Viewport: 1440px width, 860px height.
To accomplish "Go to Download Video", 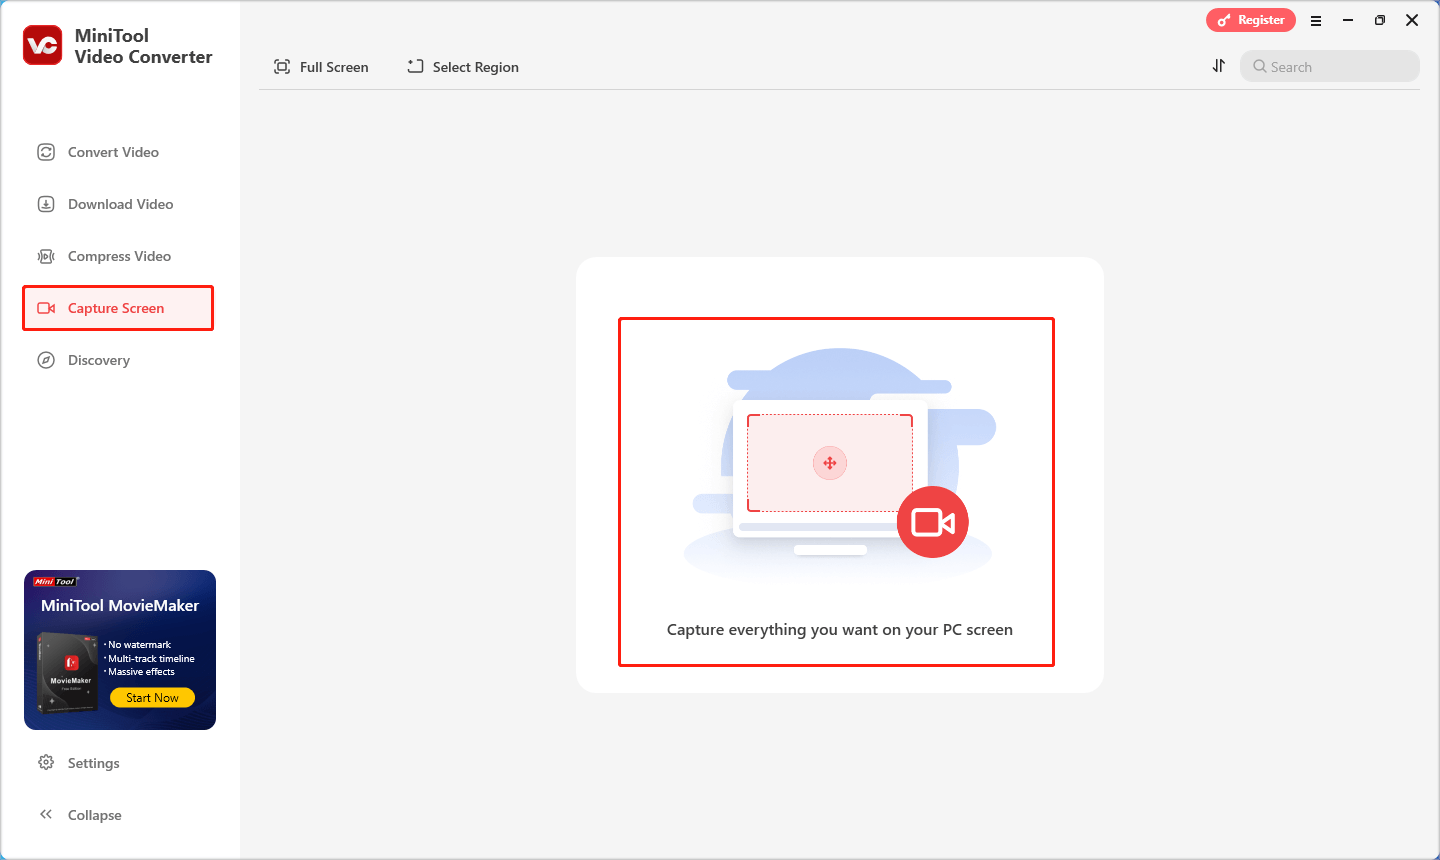I will coord(118,204).
